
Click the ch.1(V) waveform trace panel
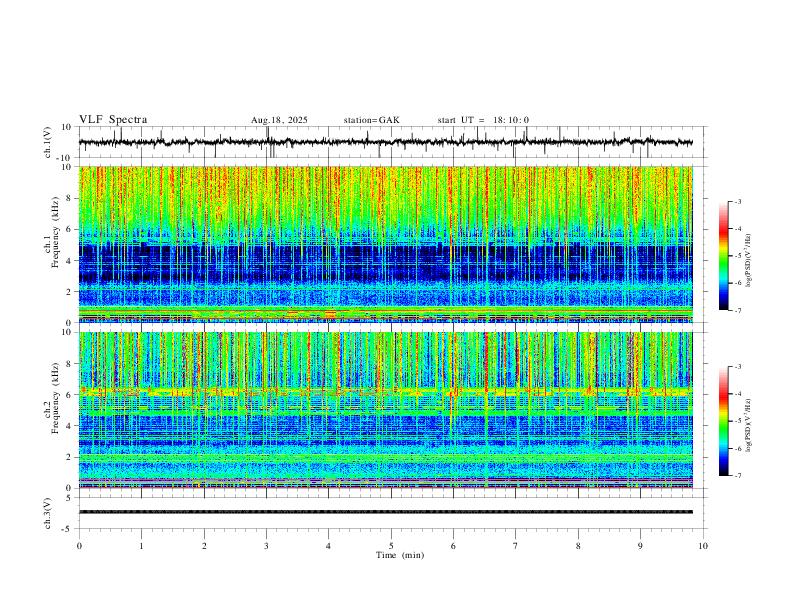(x=390, y=143)
